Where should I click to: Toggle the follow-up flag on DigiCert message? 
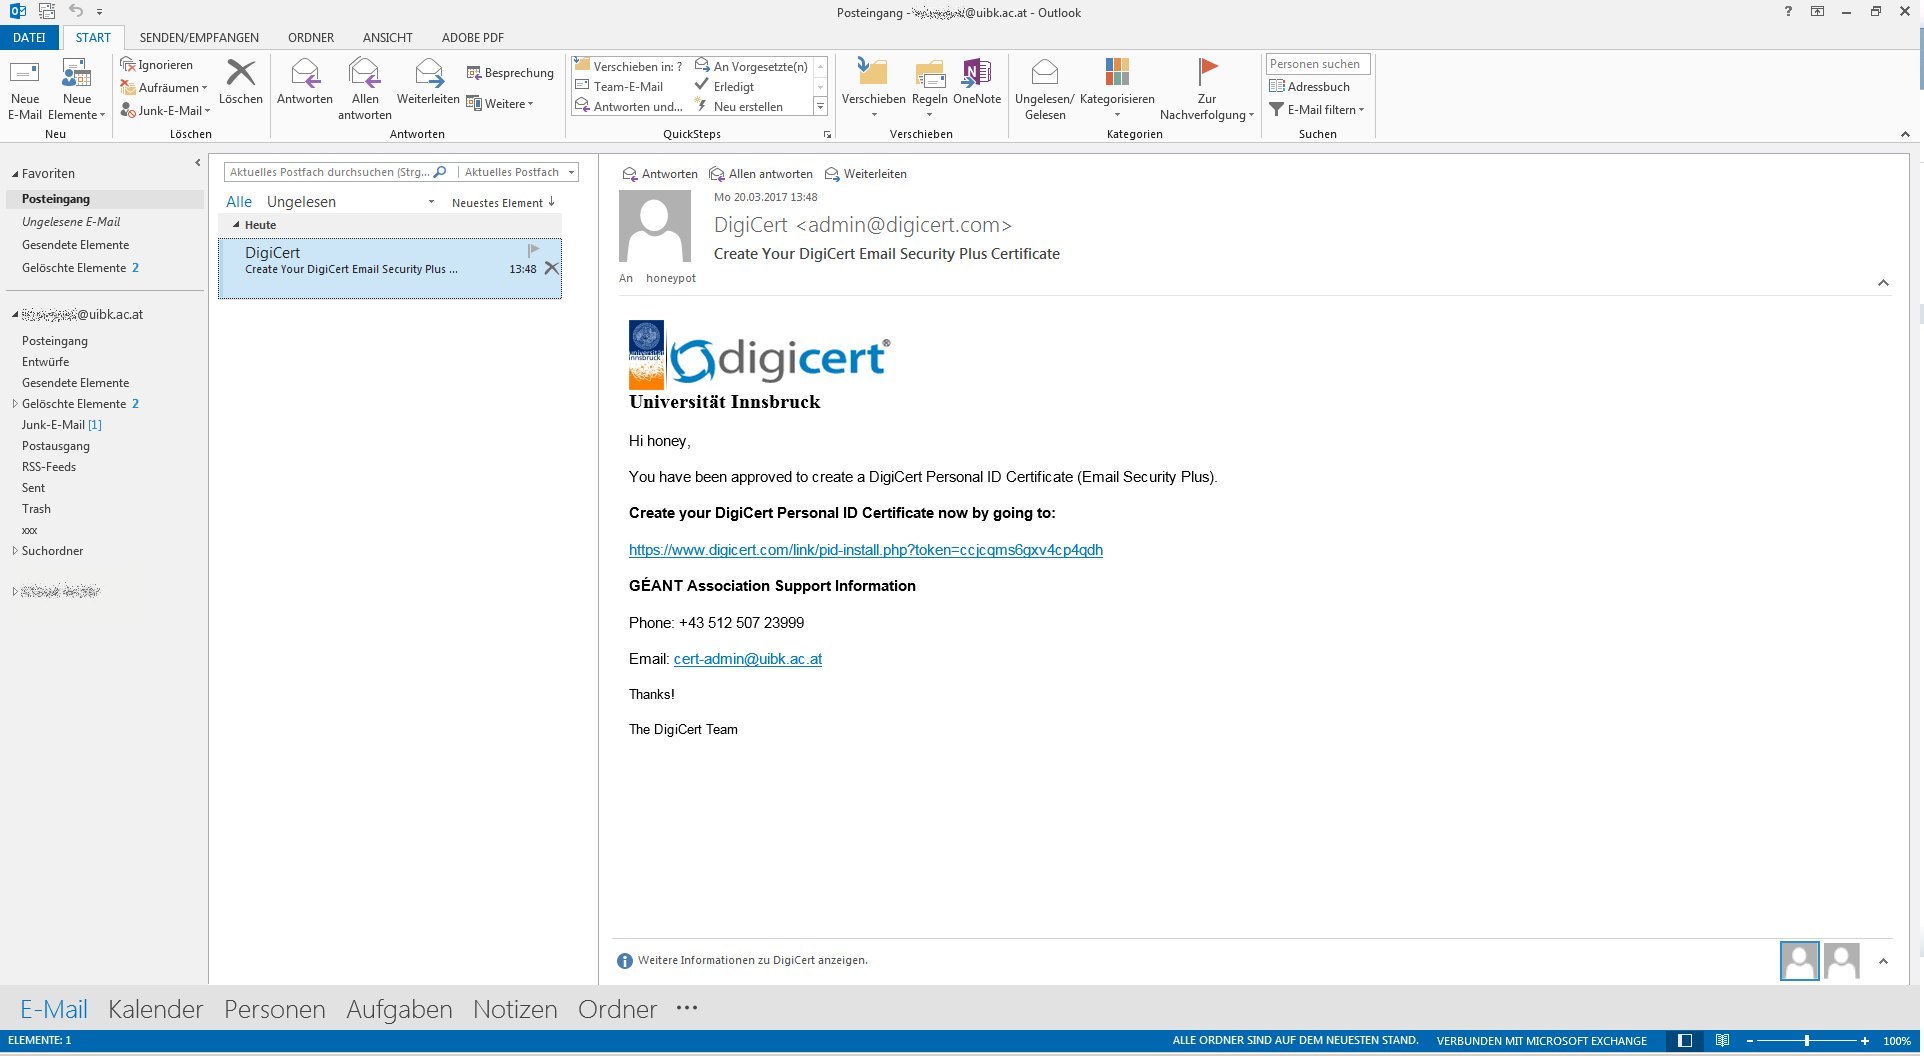pyautogui.click(x=533, y=250)
